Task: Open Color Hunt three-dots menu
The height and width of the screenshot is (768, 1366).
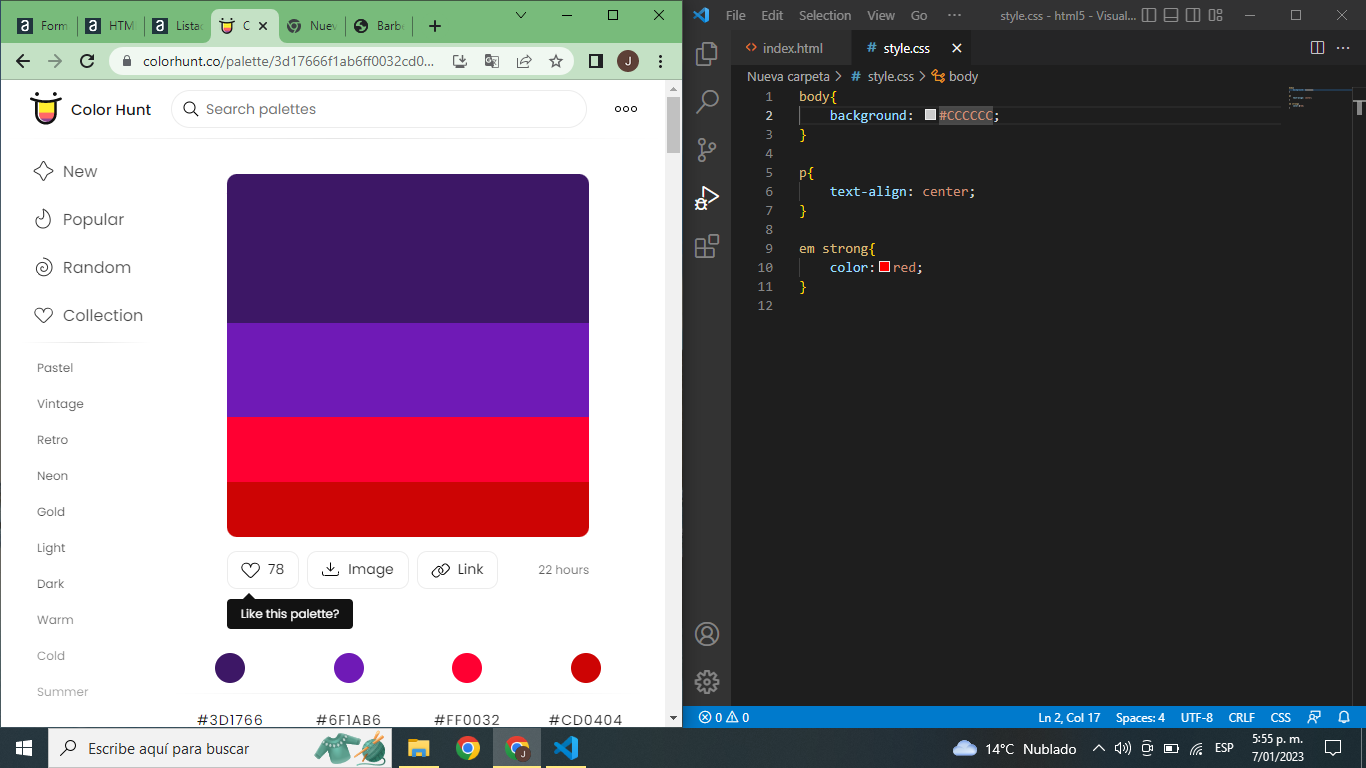Action: point(626,109)
